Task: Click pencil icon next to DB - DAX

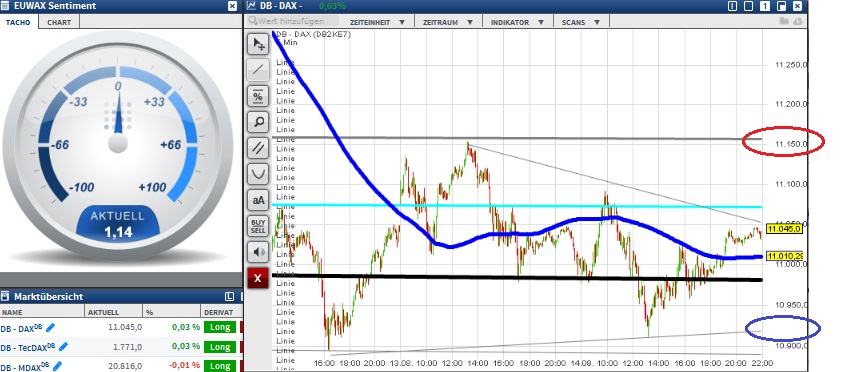Action: (50, 327)
